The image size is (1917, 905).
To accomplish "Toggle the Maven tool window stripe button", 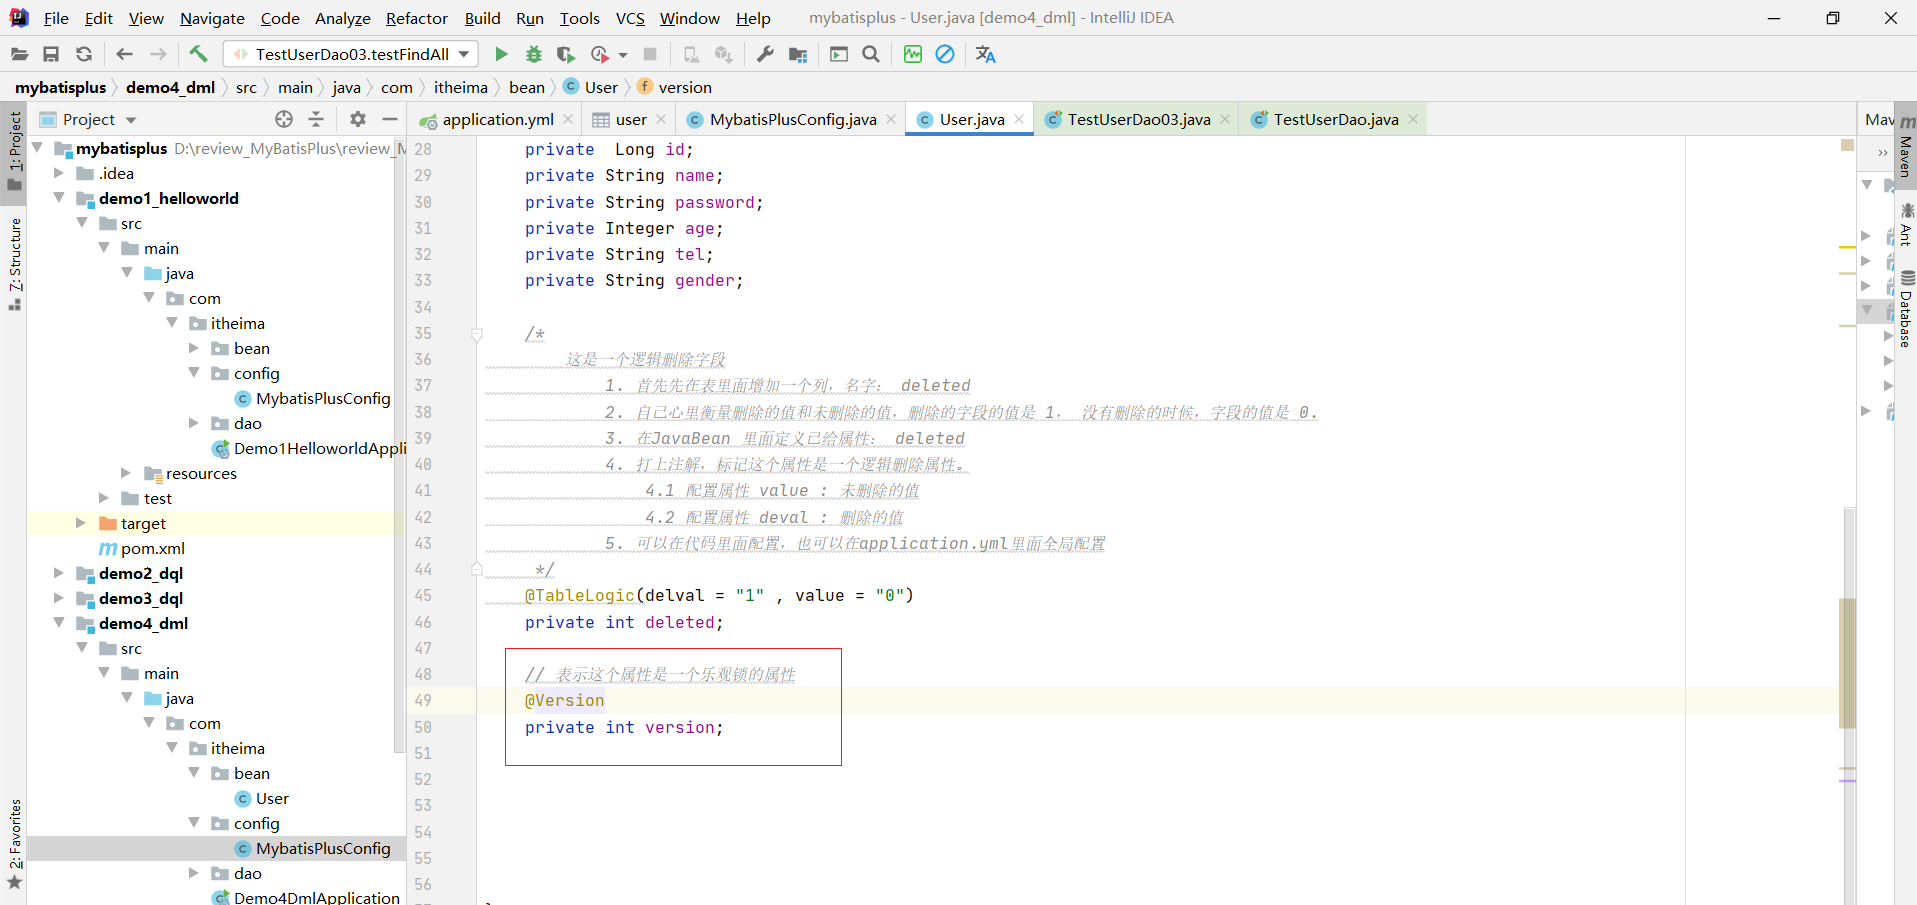I will click(x=1906, y=148).
